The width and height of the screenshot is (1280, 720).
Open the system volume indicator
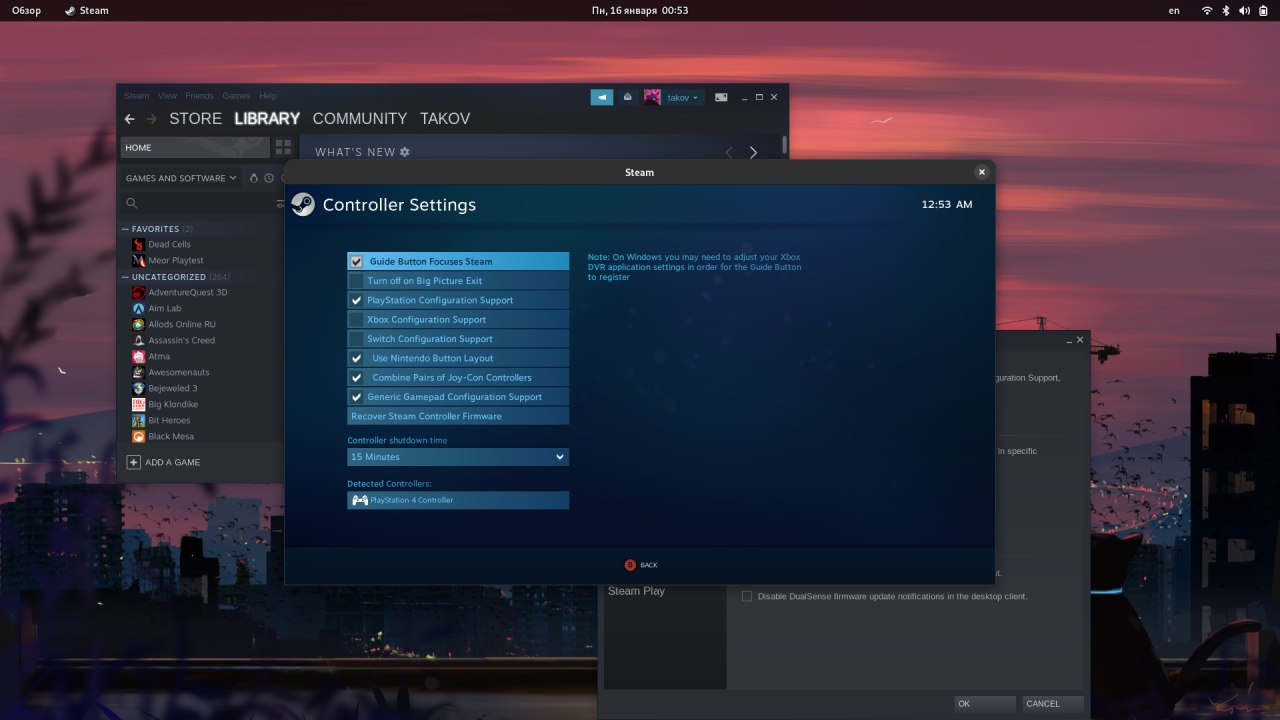pos(1245,10)
